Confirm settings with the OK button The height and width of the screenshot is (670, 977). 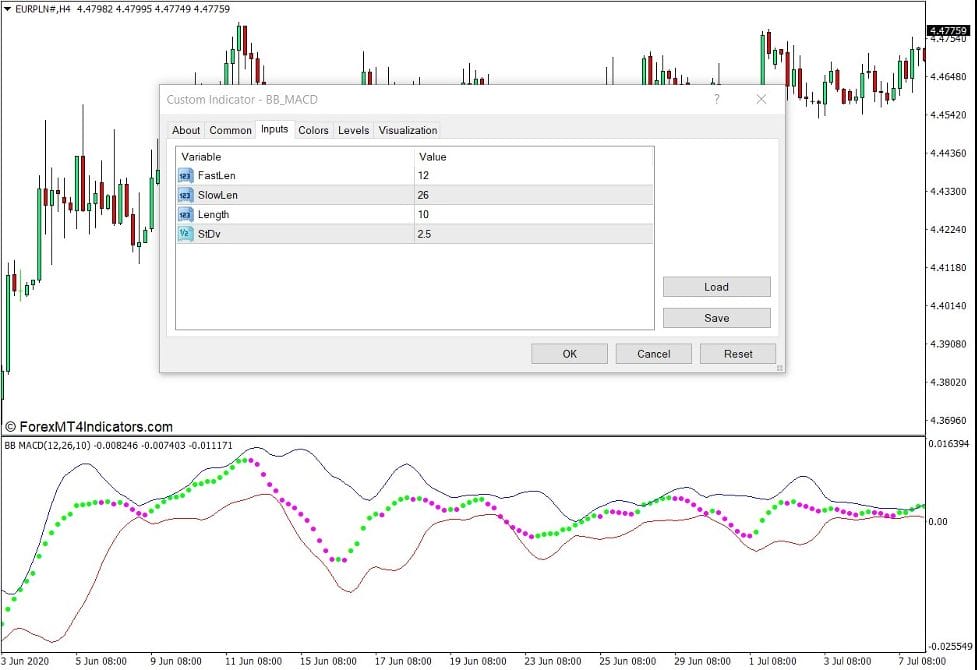pyautogui.click(x=569, y=353)
